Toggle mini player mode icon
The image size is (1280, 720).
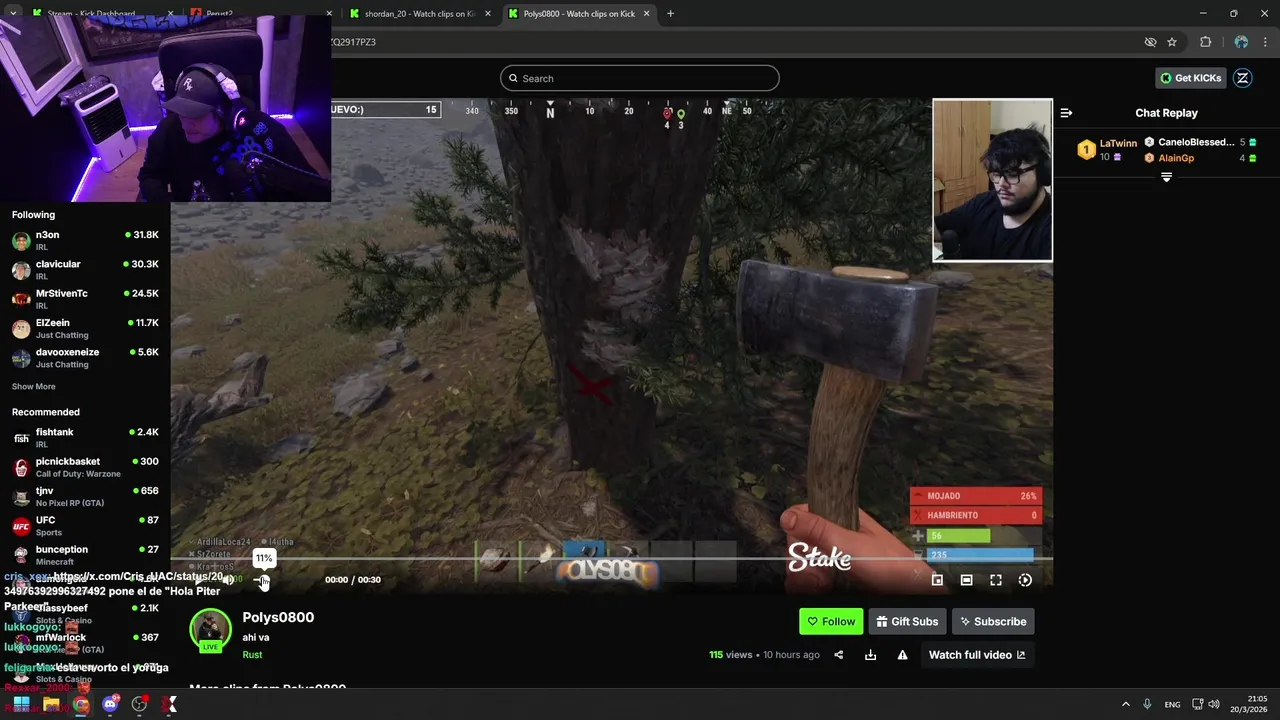(937, 580)
